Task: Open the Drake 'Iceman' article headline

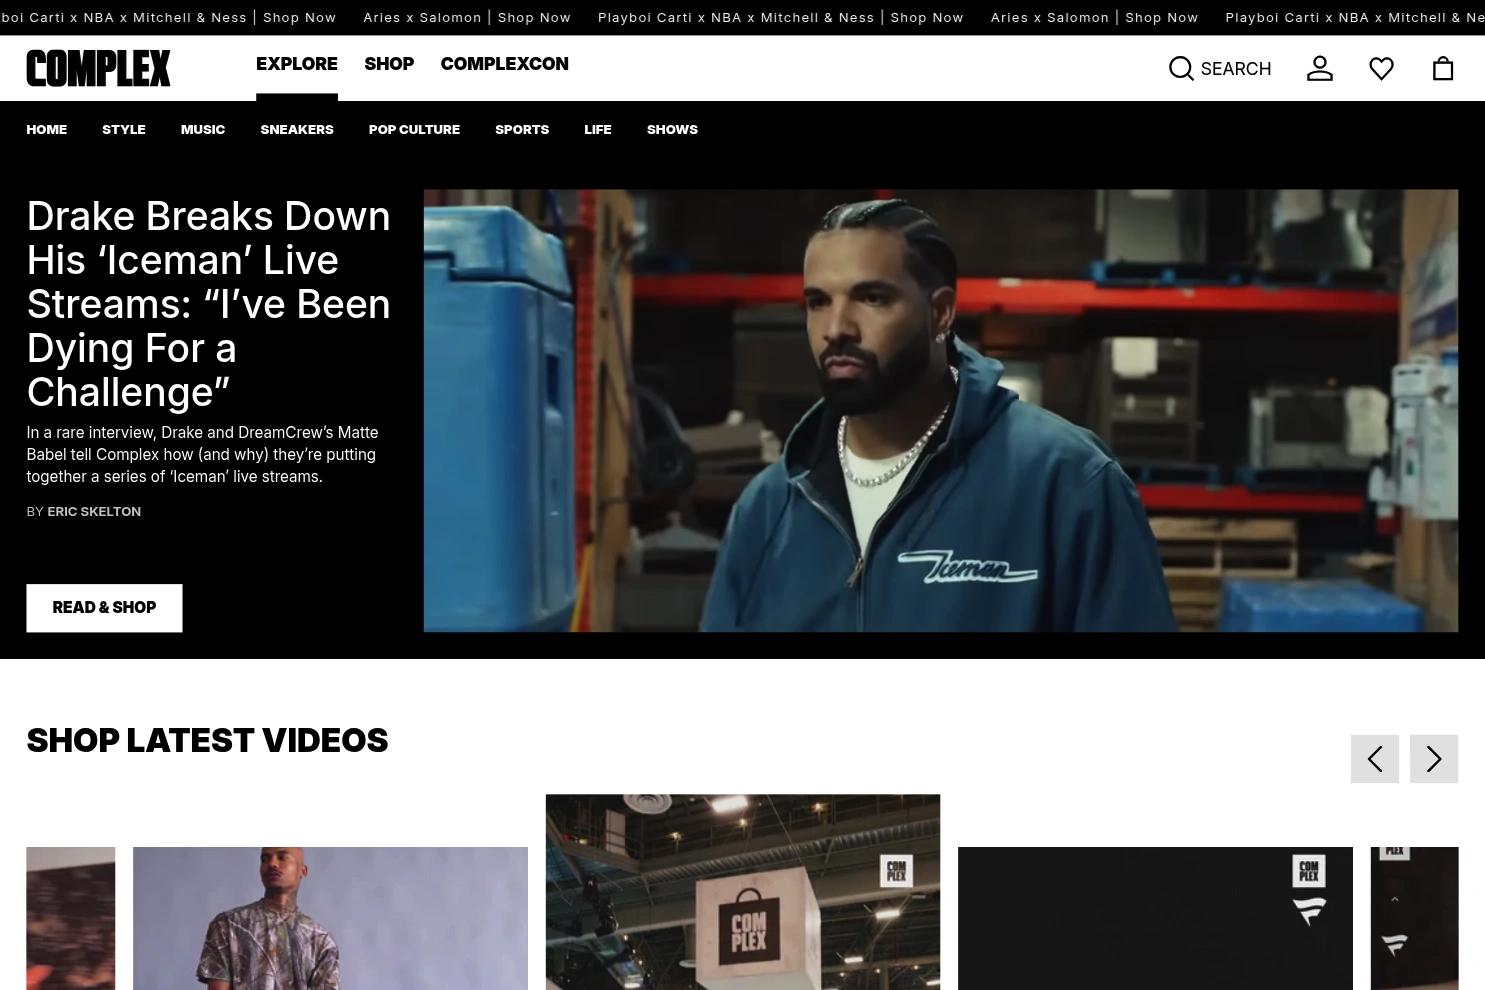Action: 209,304
